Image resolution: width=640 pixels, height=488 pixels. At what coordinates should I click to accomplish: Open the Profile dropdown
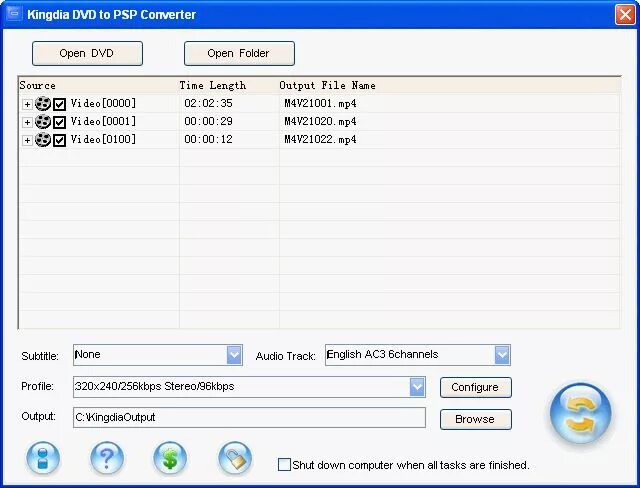click(417, 387)
